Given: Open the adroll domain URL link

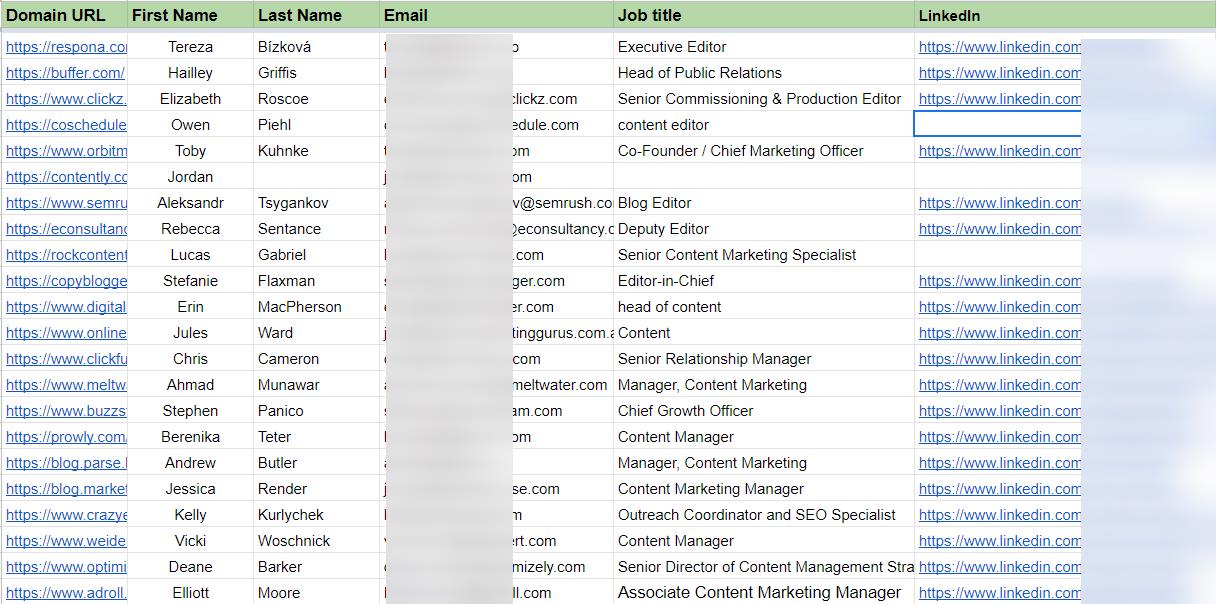Looking at the screenshot, I should tap(66, 593).
